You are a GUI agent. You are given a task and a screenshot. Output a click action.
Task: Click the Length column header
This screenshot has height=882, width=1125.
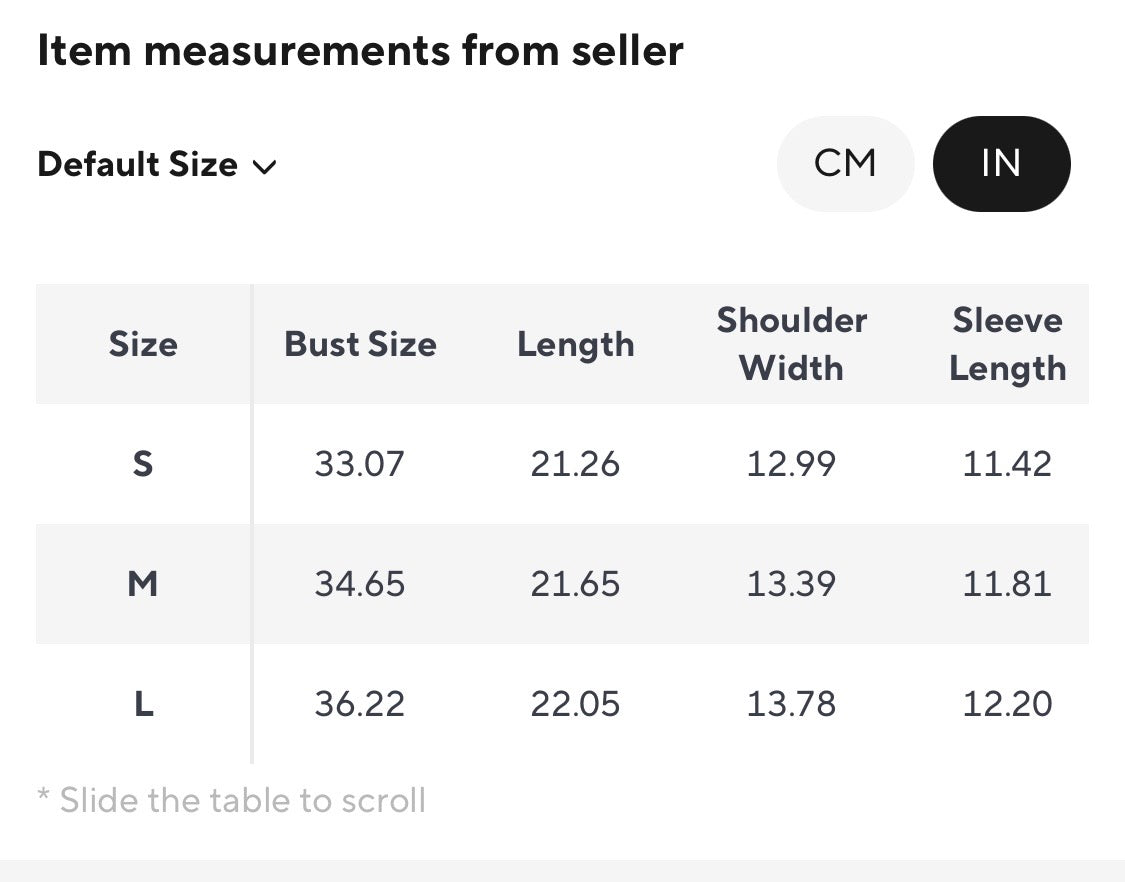pos(575,344)
